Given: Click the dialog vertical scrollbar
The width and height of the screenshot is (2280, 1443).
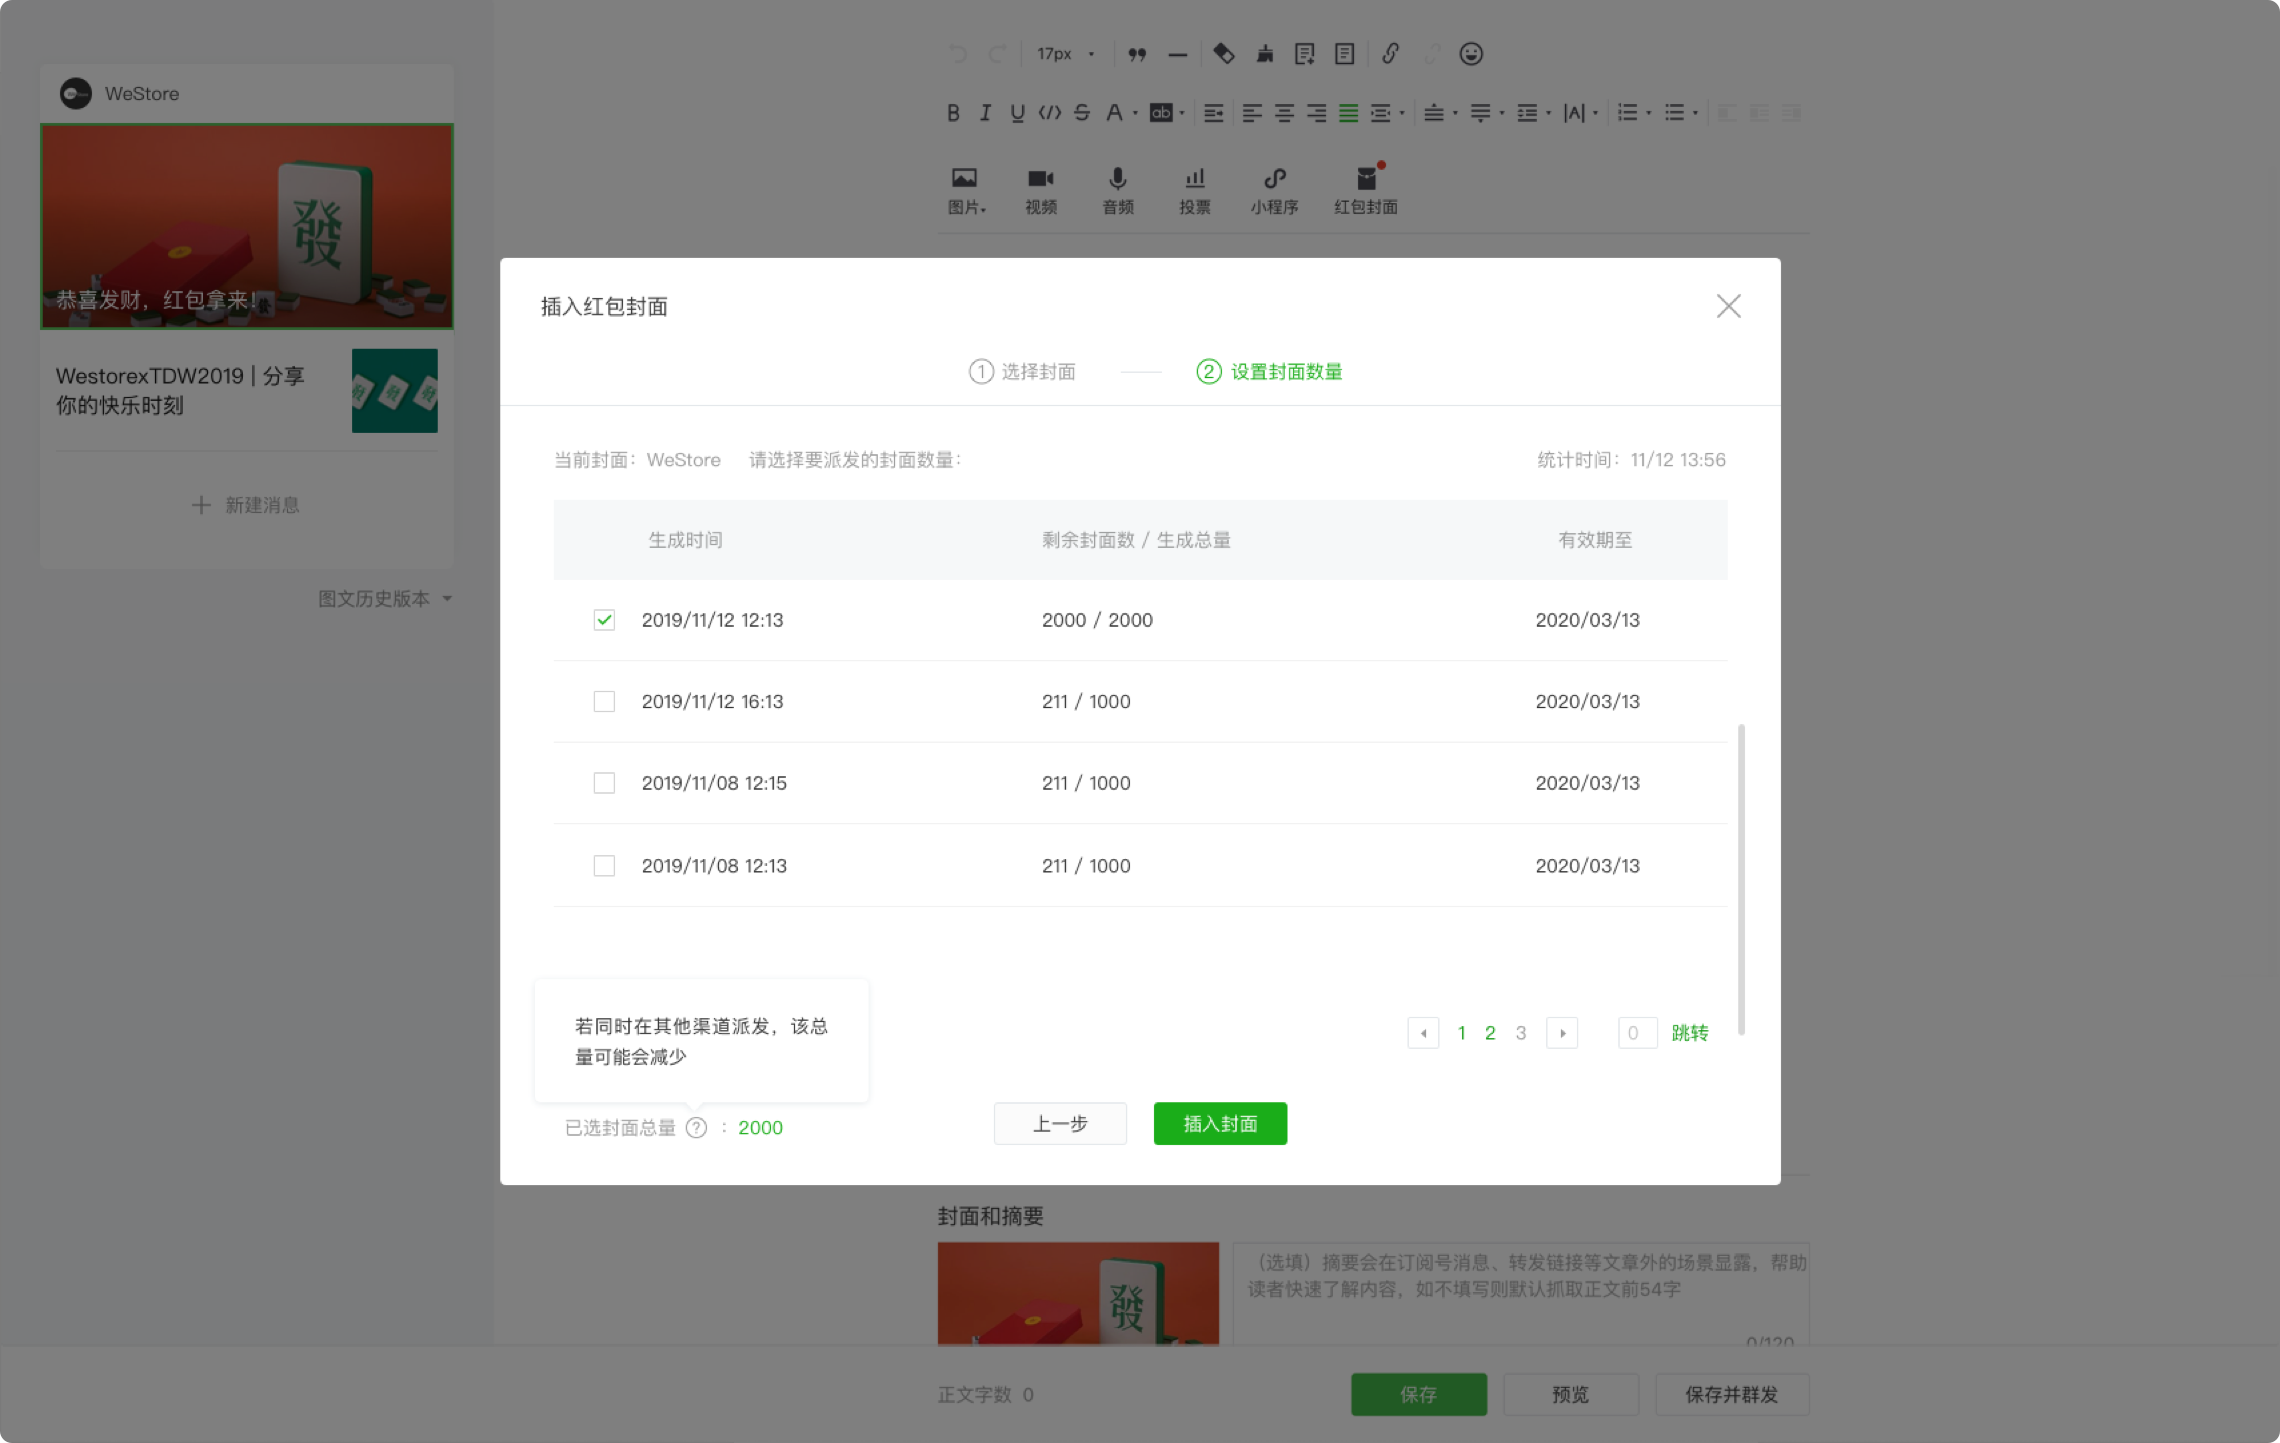Looking at the screenshot, I should point(1741,880).
